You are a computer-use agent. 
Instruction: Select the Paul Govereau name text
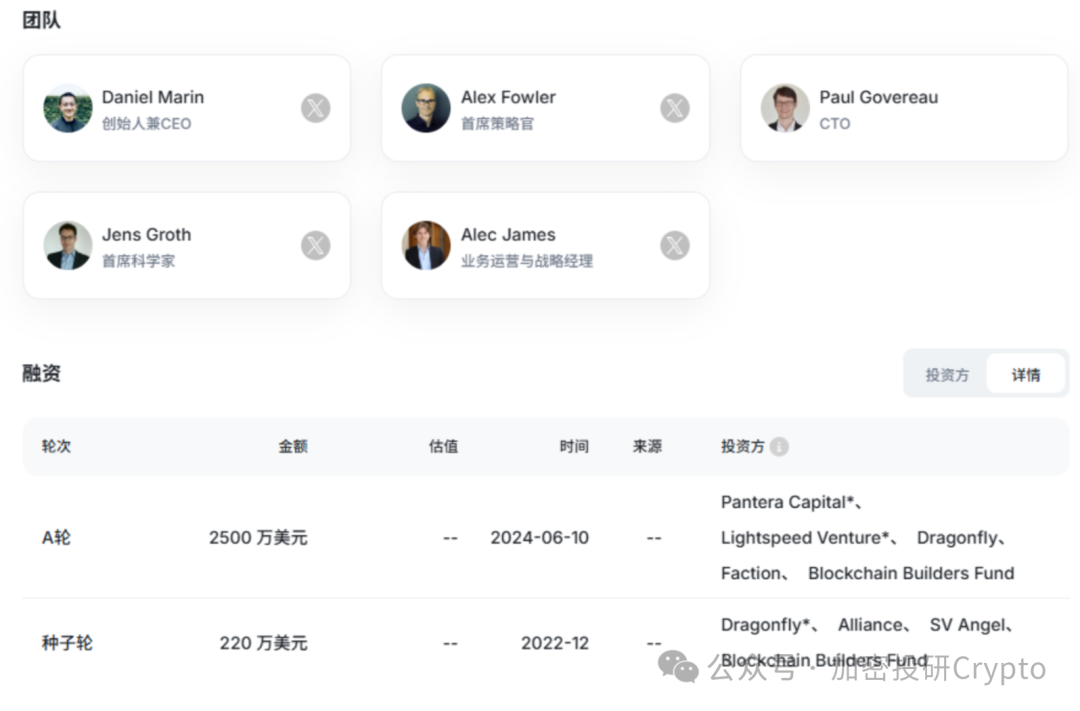[879, 97]
